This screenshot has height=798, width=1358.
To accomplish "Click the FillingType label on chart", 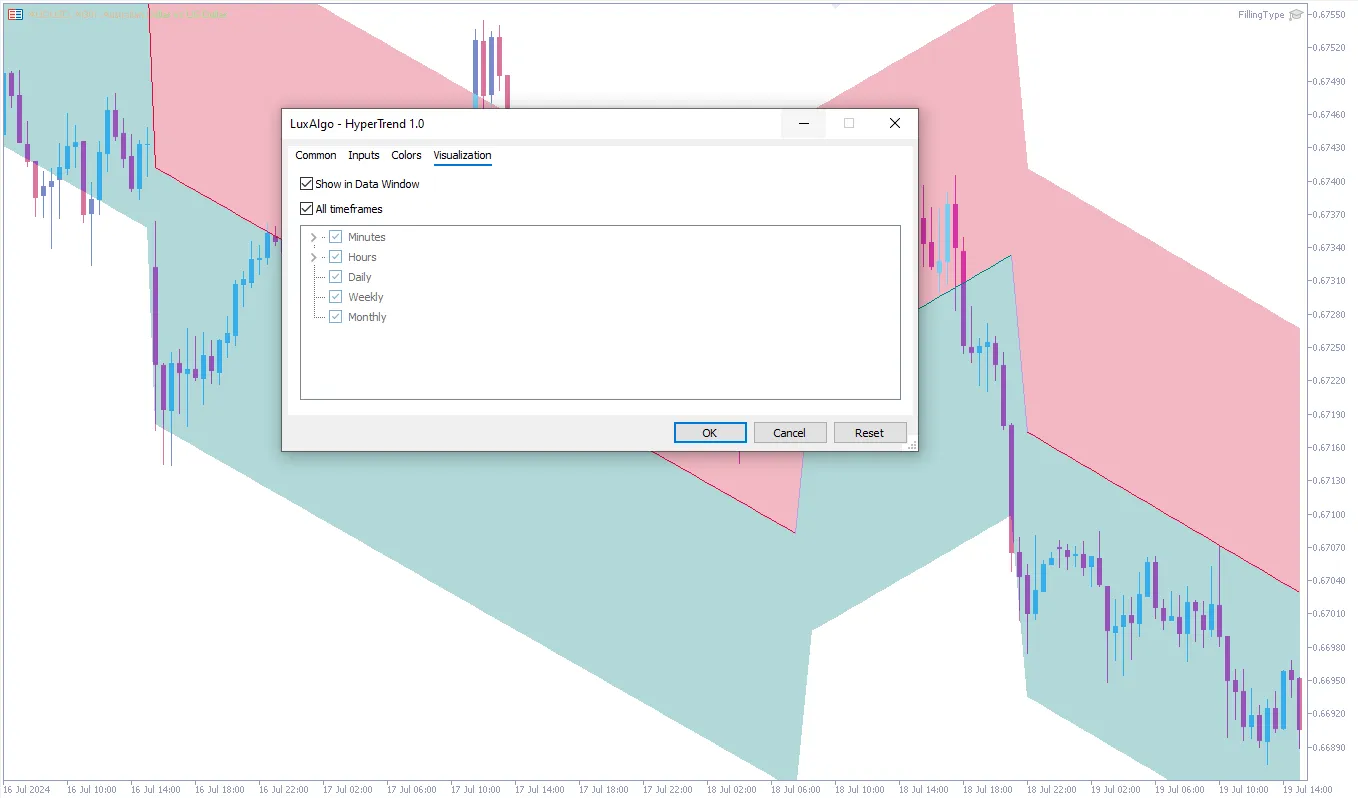I will point(1261,15).
